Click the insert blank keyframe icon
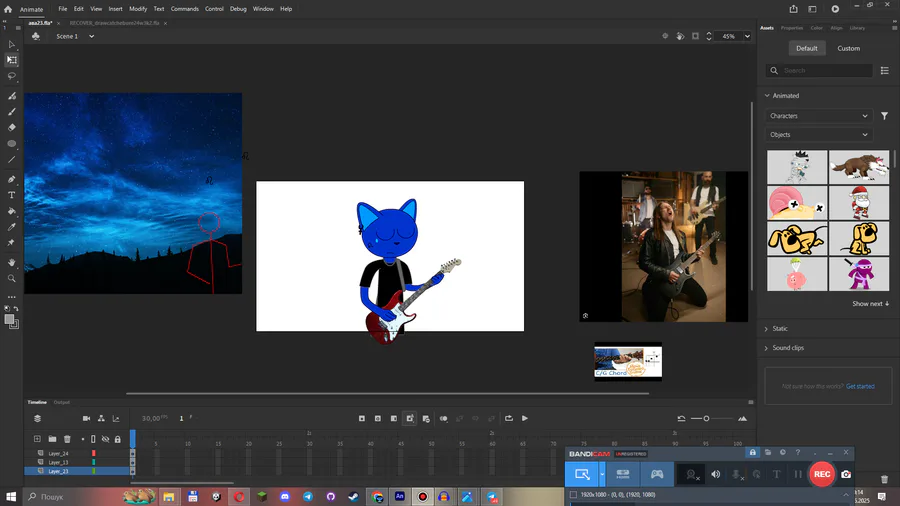The height and width of the screenshot is (506, 900). coord(378,418)
